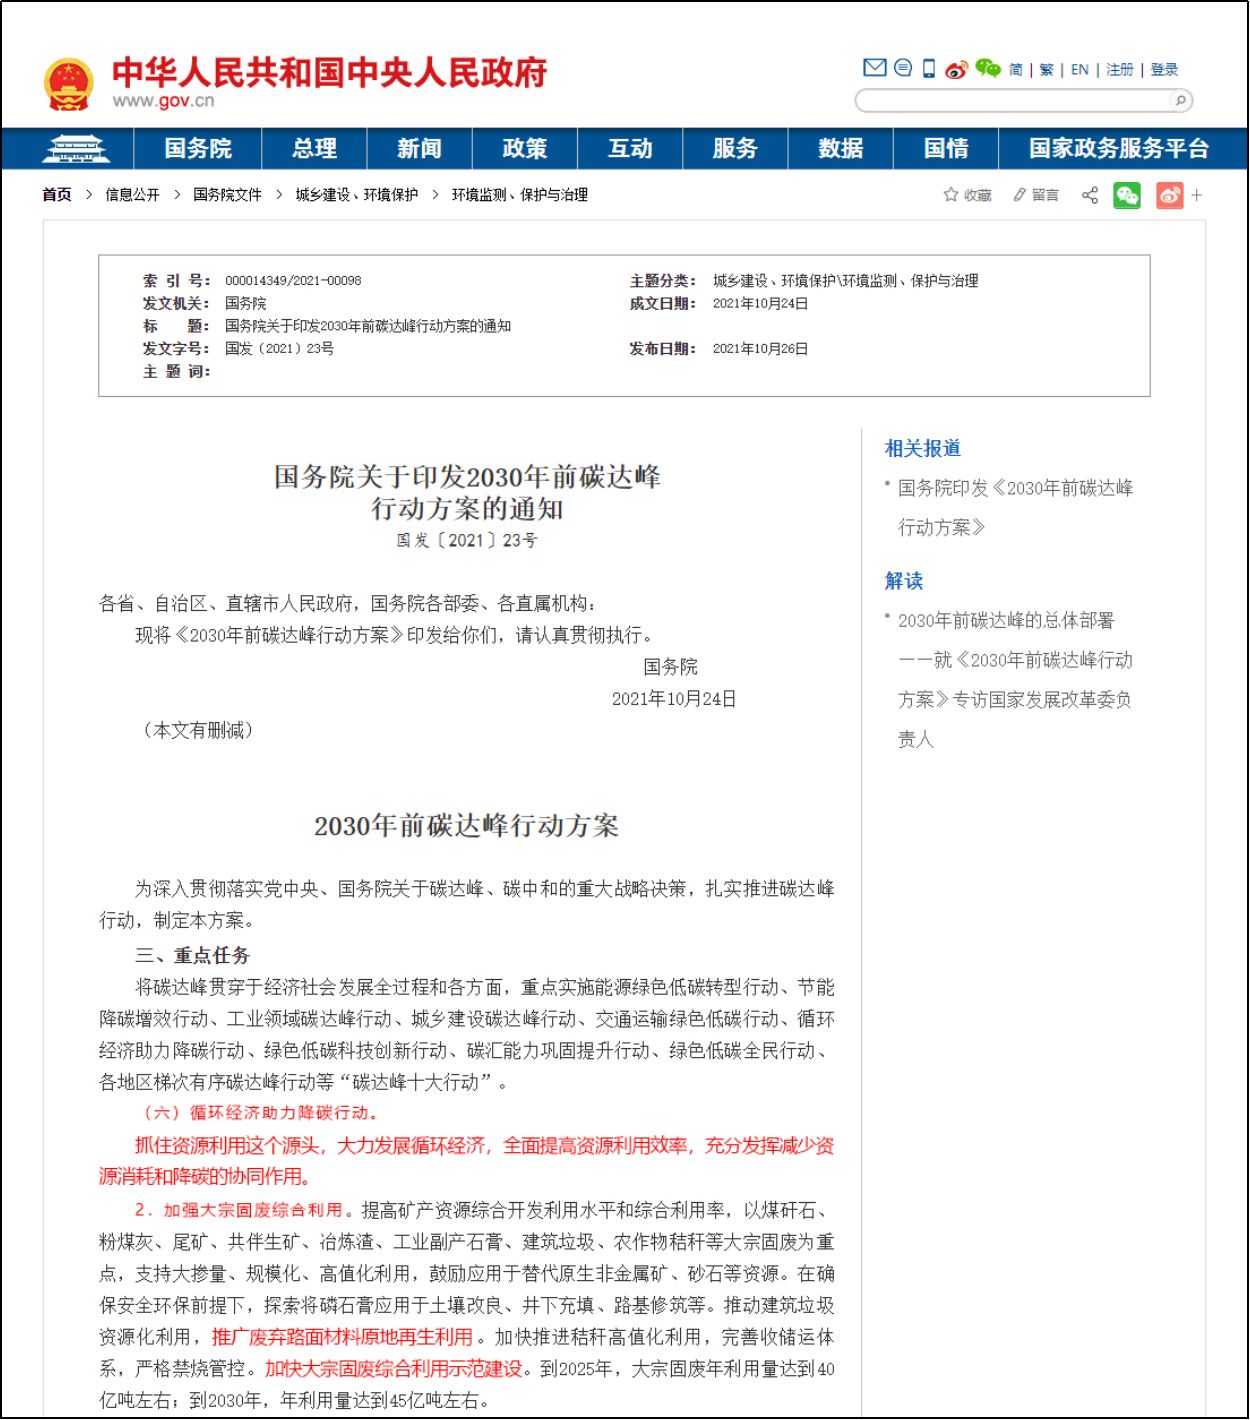1250x1420 pixels.
Task: Switch language to 简 simplified Chinese
Action: pos(1015,69)
